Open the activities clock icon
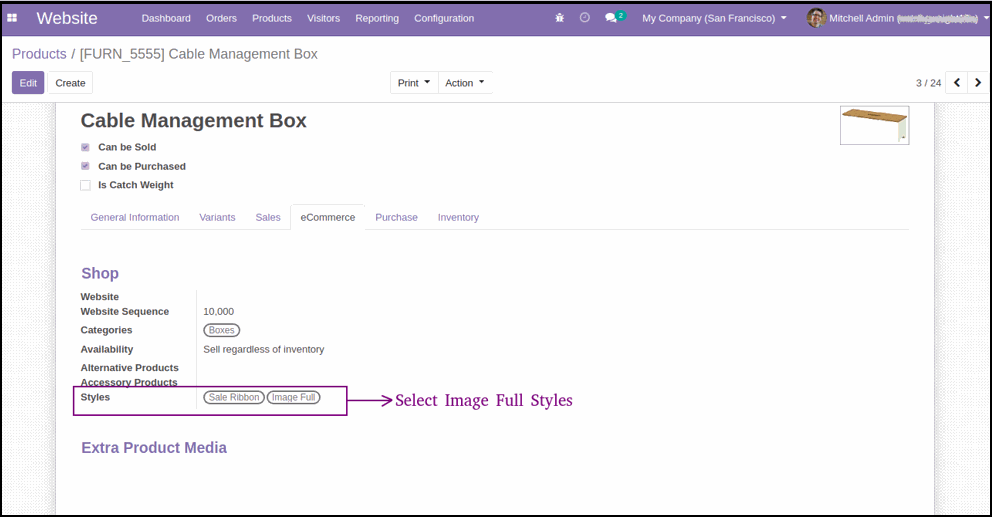Image resolution: width=992 pixels, height=517 pixels. 585,18
